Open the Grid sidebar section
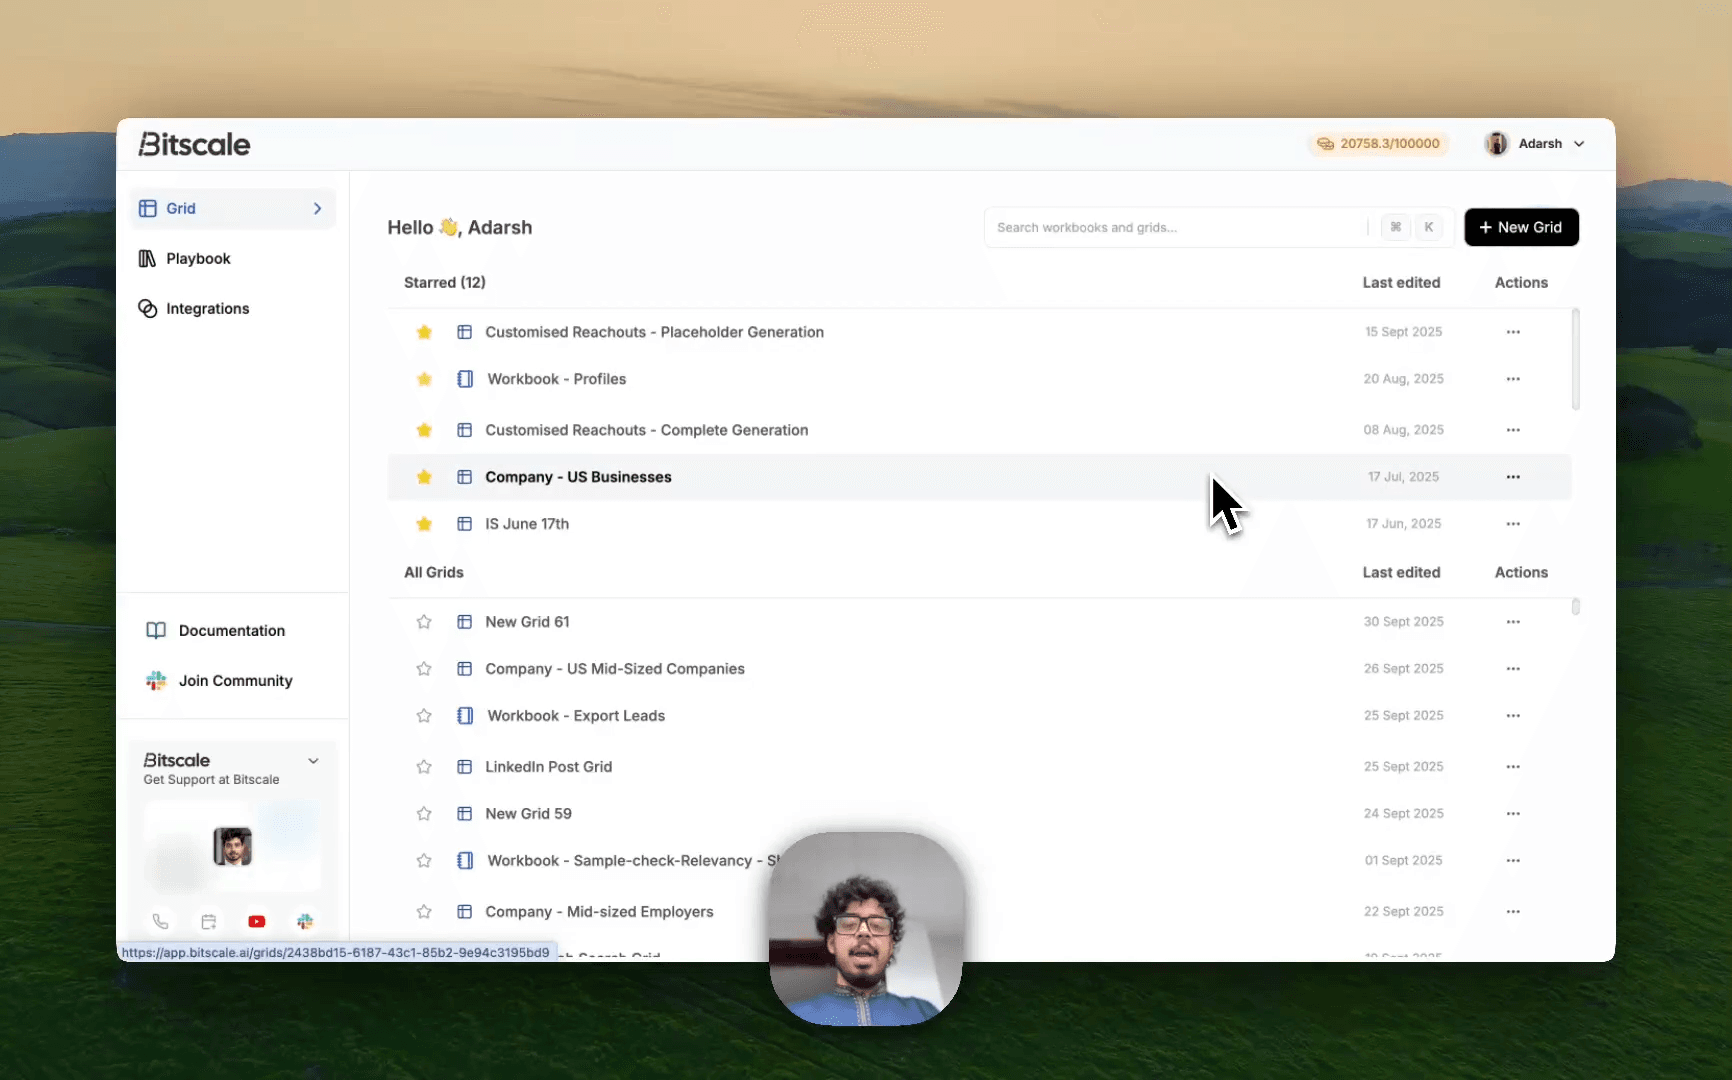Screen dimensions: 1732x1080 [x=232, y=209]
